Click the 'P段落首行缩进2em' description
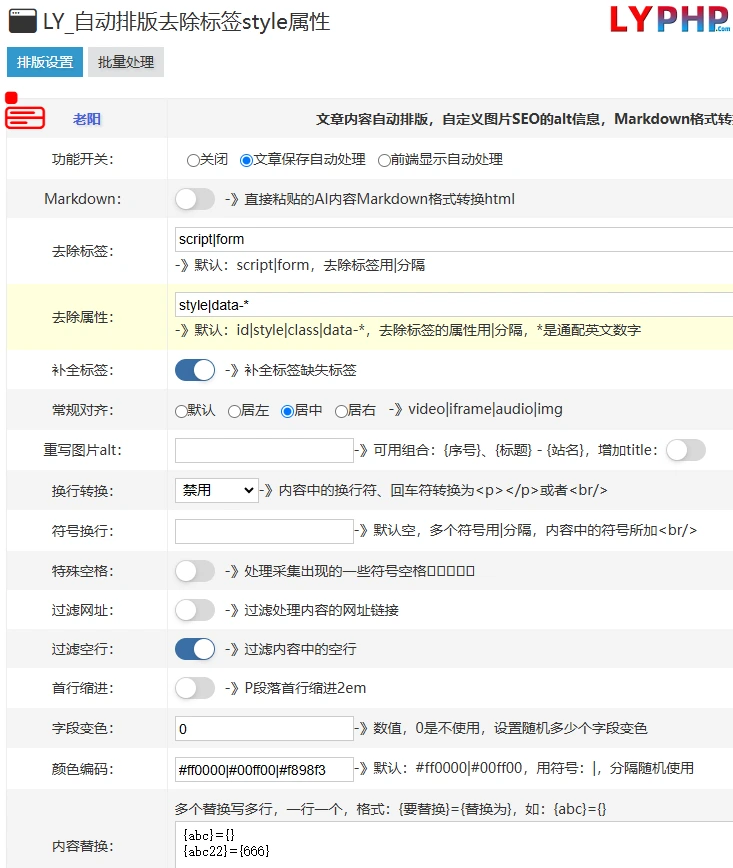Image resolution: width=733 pixels, height=868 pixels. point(305,688)
